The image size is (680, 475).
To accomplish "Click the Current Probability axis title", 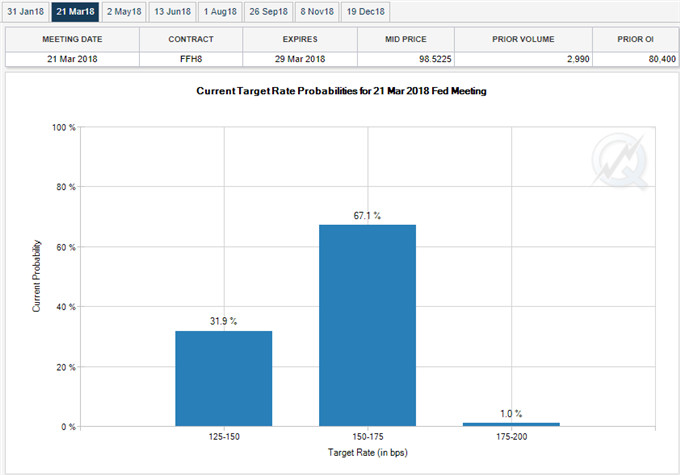I will click(x=36, y=276).
